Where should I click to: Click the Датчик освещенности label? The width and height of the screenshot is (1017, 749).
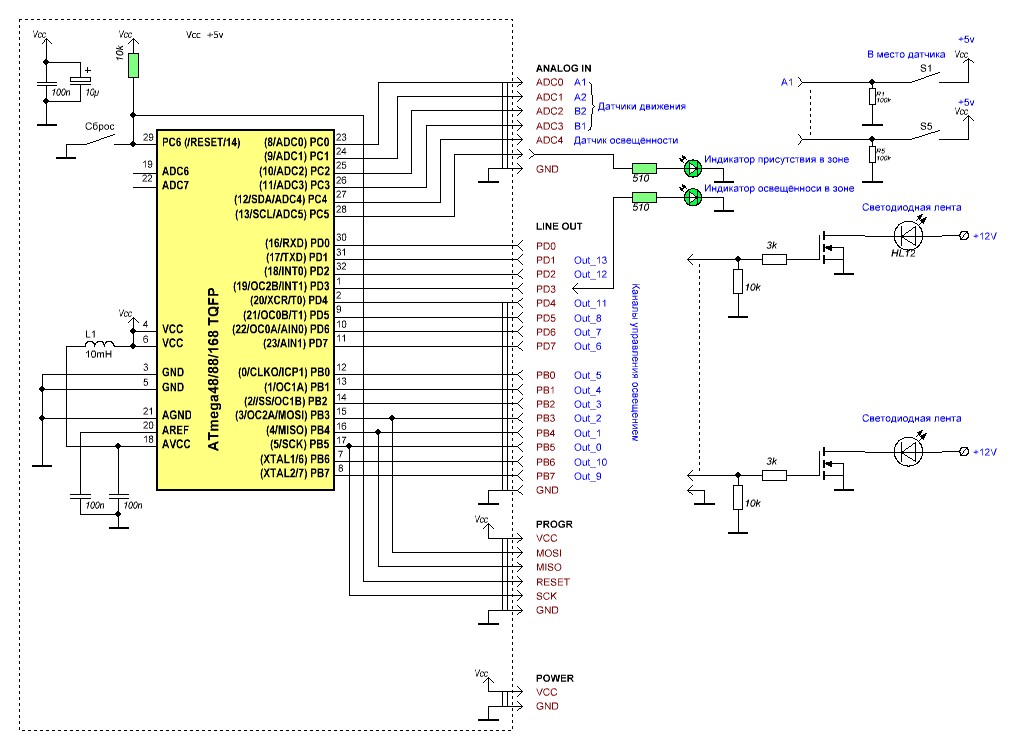tap(626, 141)
